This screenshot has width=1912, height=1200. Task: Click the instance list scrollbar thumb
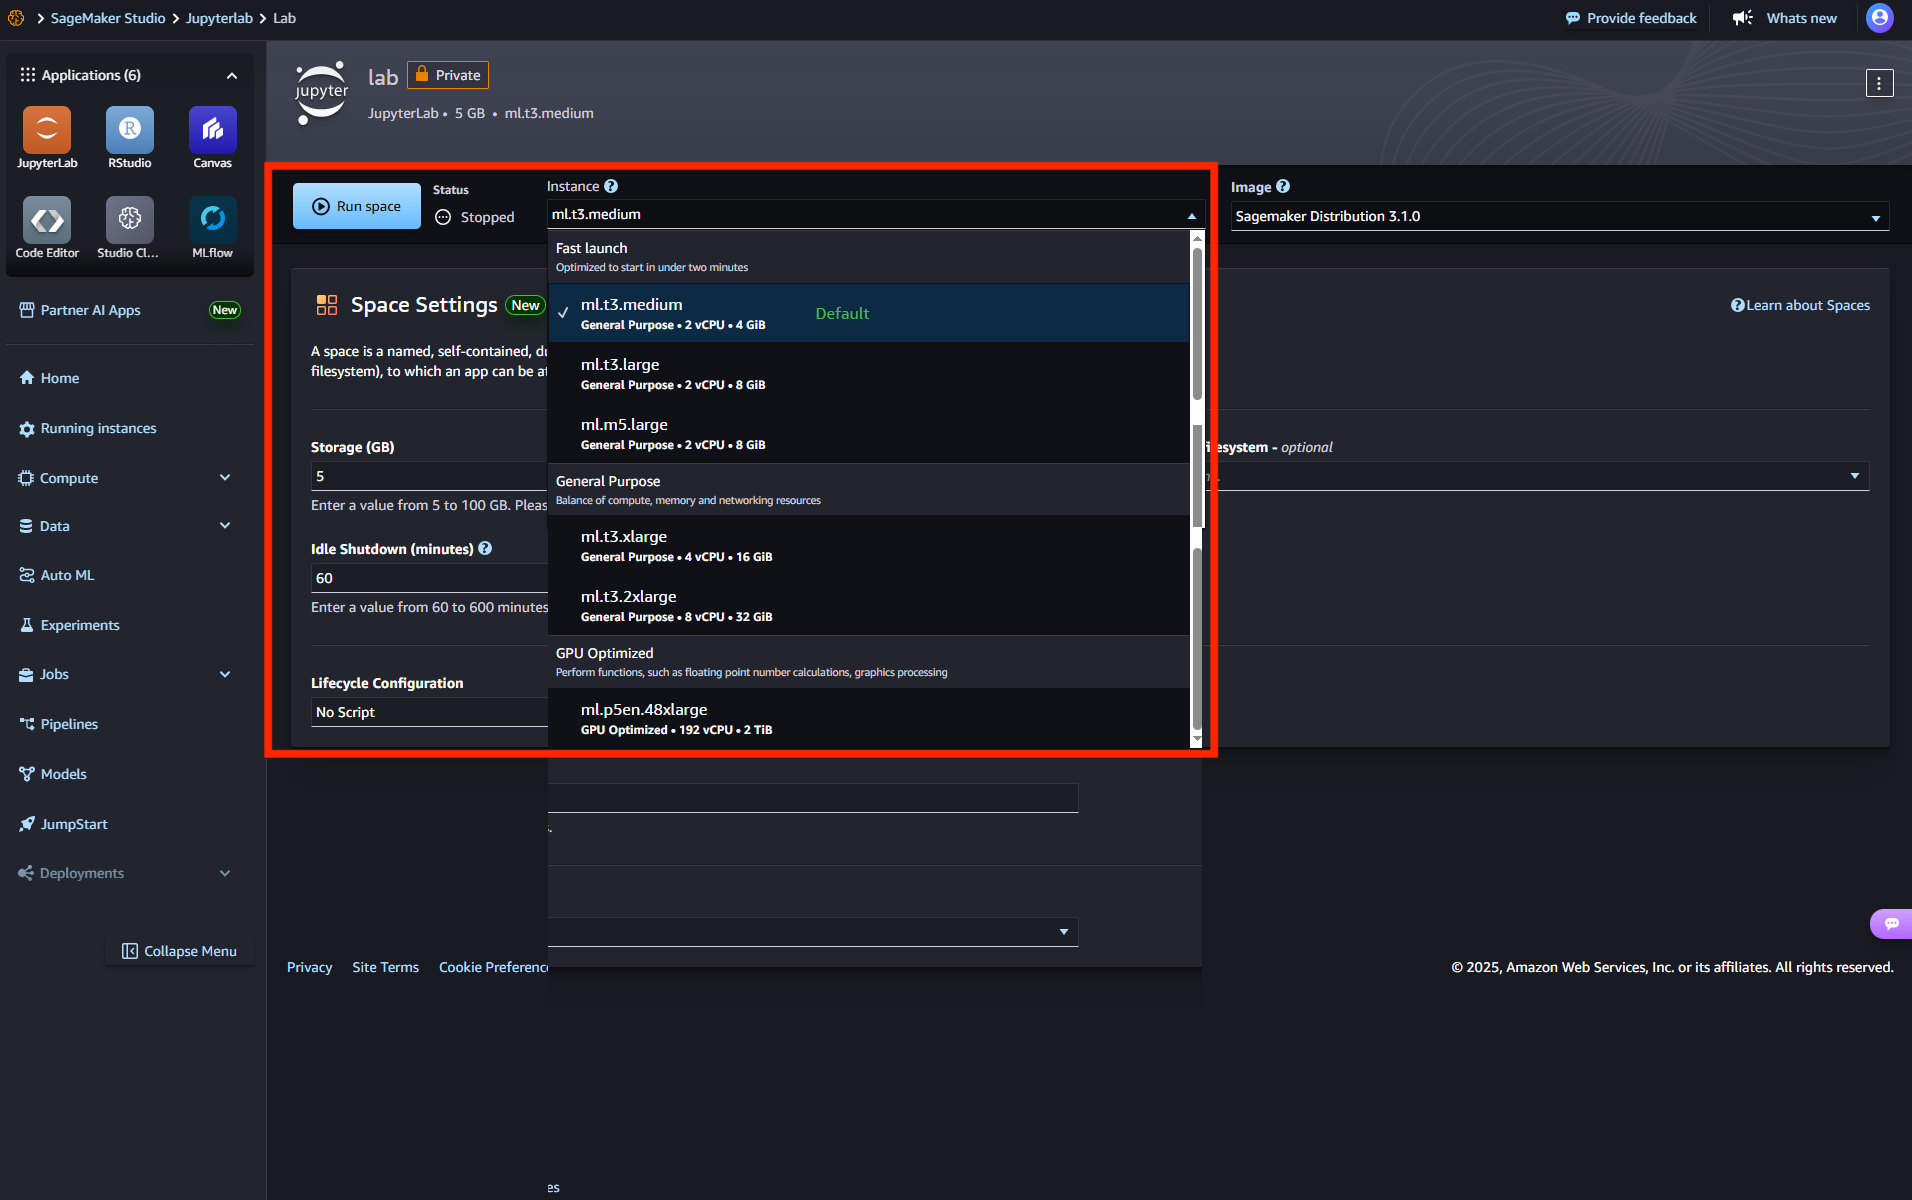pyautogui.click(x=1197, y=322)
